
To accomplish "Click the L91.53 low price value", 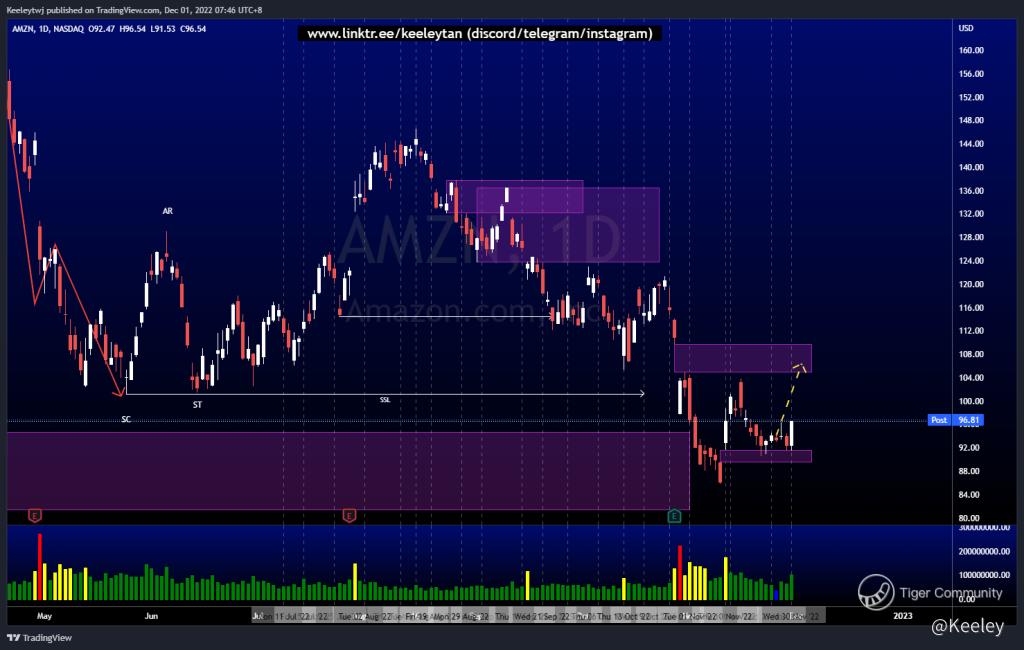I will tap(163, 29).
